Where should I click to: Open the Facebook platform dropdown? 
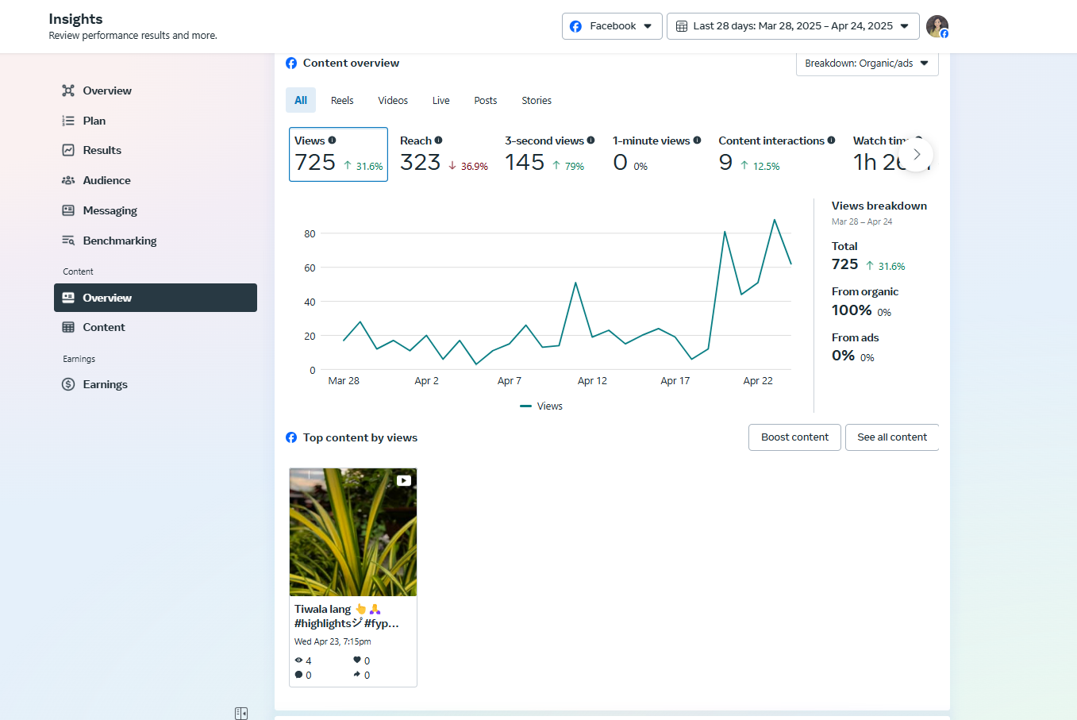[x=612, y=26]
